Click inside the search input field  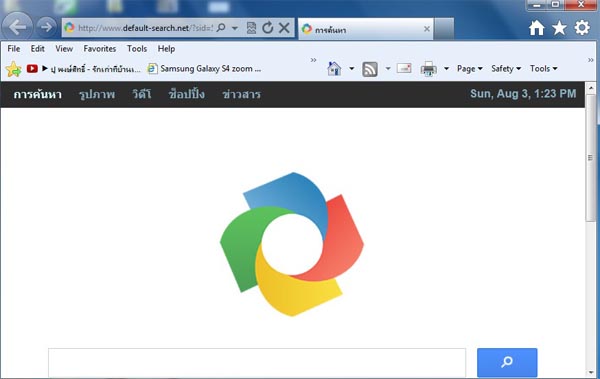tap(257, 363)
